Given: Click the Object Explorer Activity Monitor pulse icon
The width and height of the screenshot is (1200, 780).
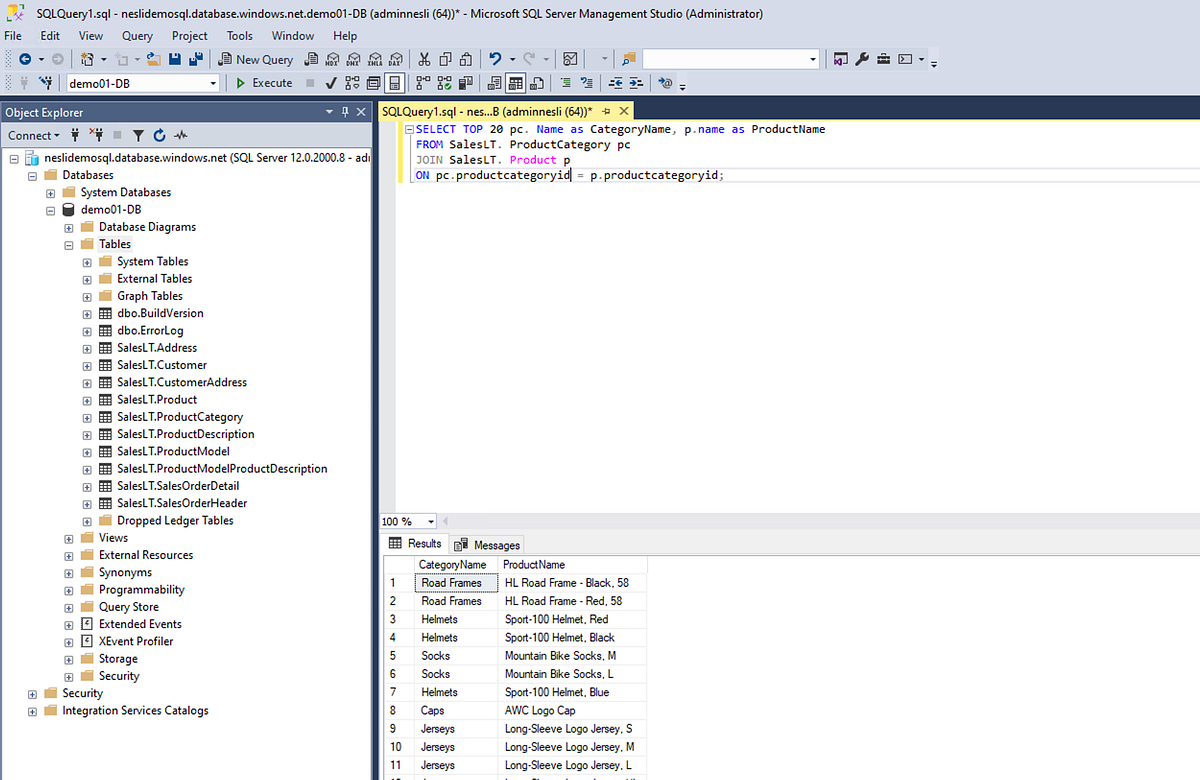Looking at the screenshot, I should 181,135.
